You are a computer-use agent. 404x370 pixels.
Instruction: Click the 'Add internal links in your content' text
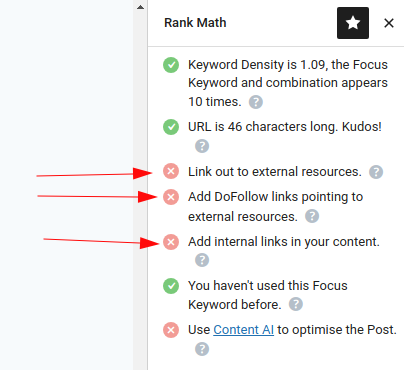(x=284, y=242)
